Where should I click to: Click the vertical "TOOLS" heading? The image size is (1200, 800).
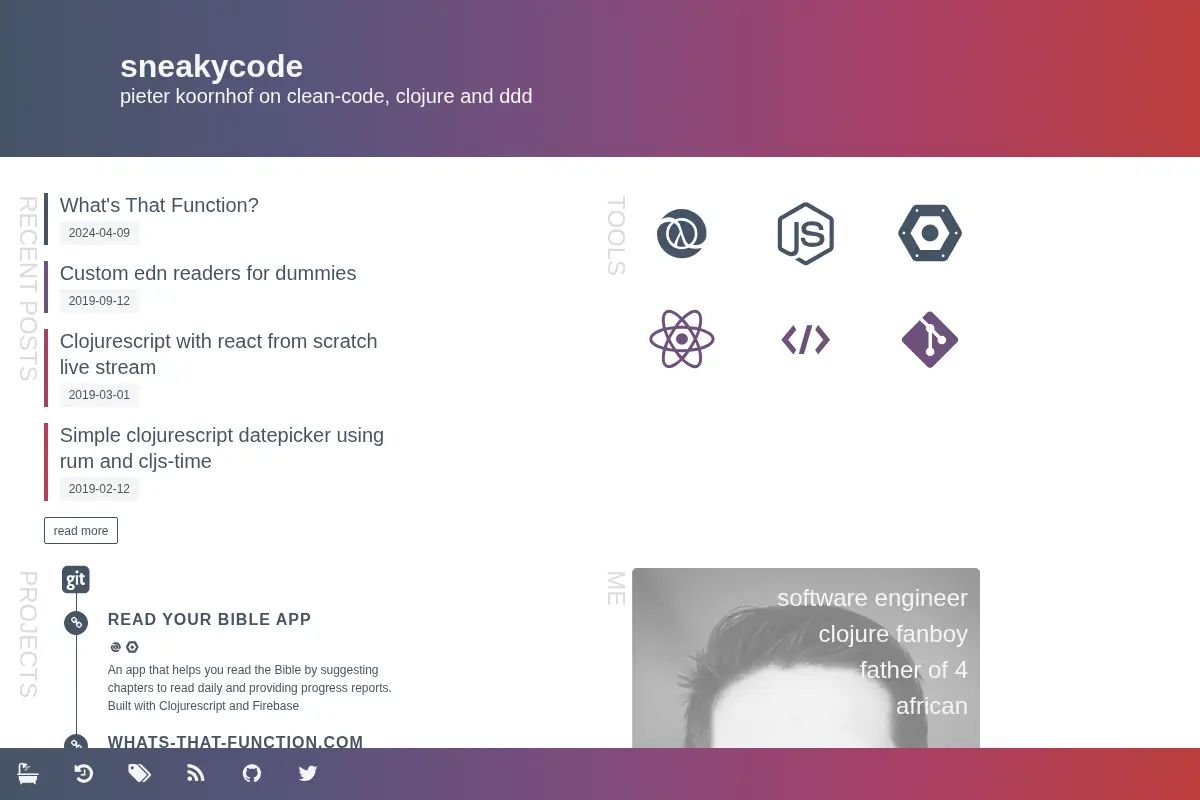click(616, 236)
